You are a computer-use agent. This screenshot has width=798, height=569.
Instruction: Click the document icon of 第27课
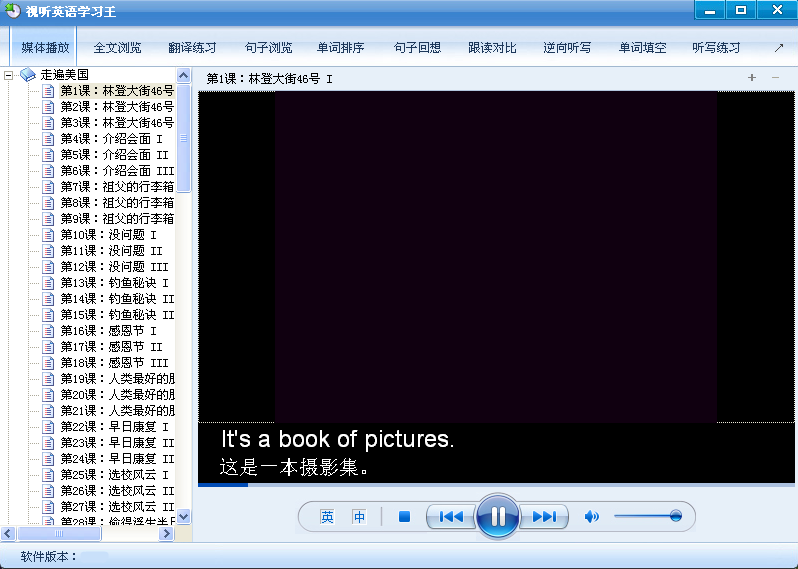pyautogui.click(x=48, y=507)
